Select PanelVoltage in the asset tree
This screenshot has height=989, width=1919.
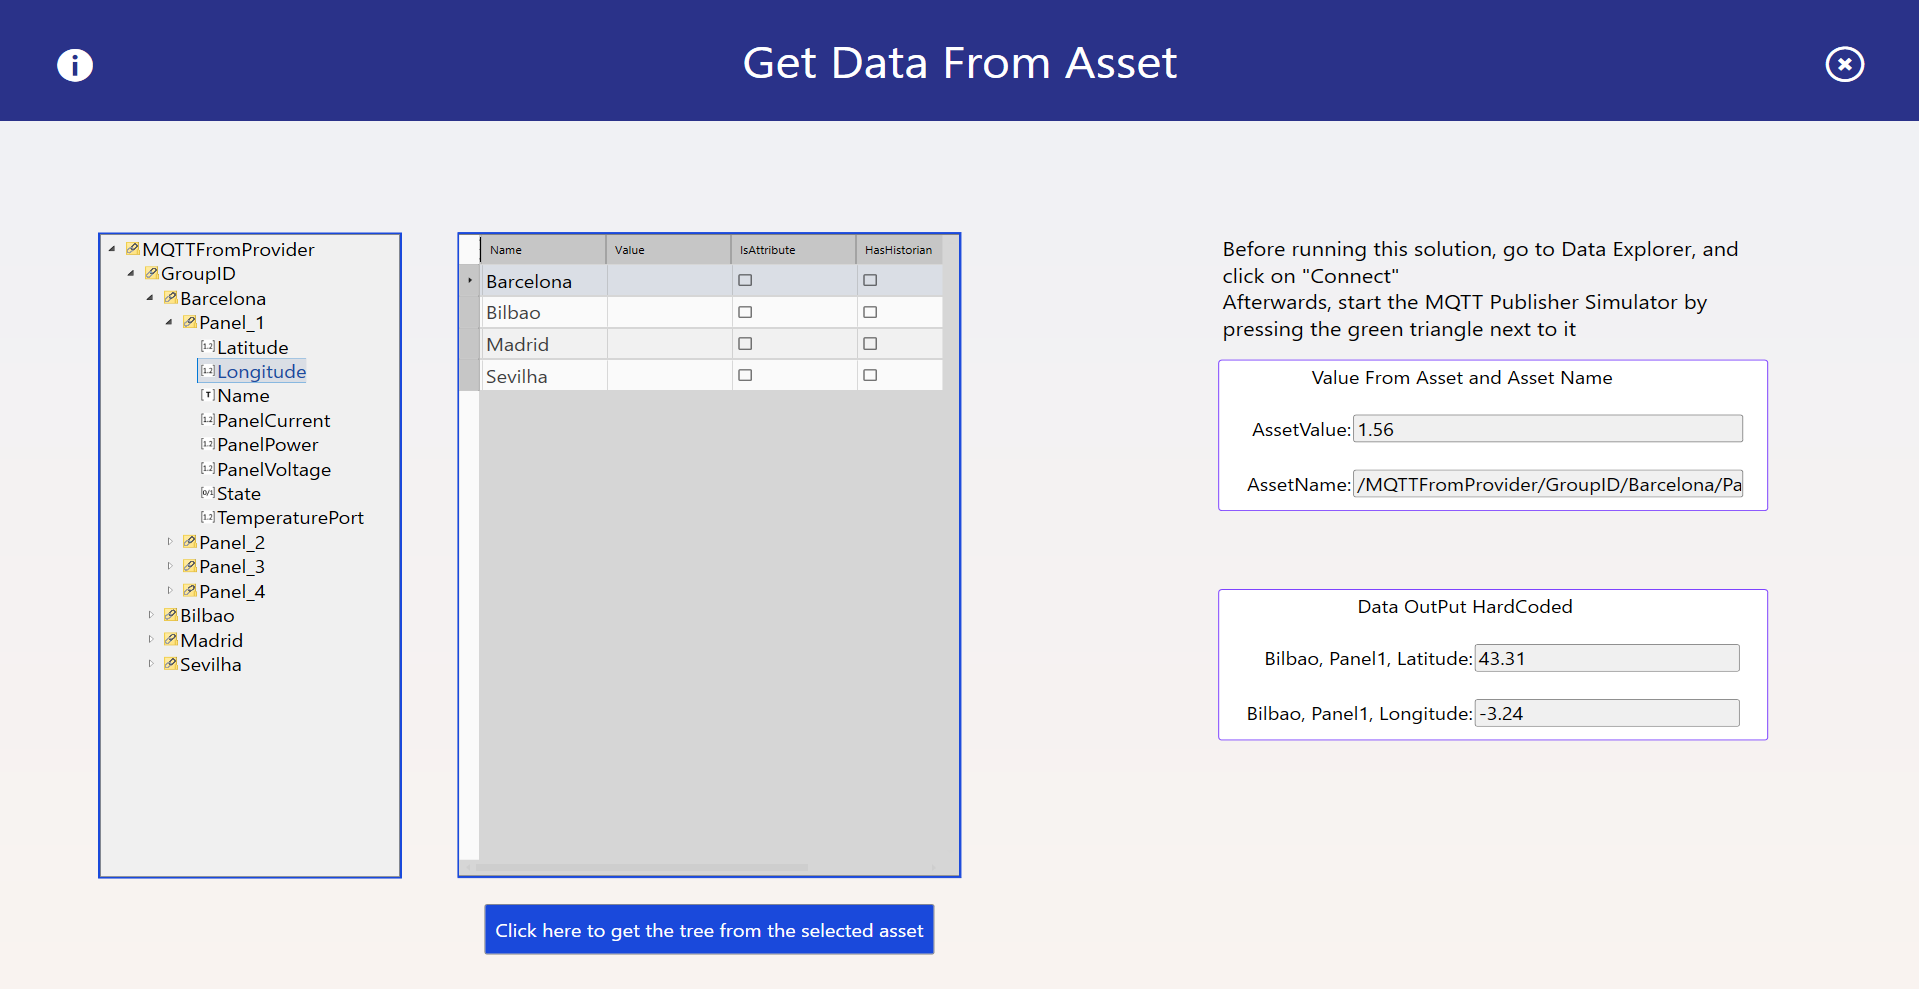pyautogui.click(x=274, y=469)
